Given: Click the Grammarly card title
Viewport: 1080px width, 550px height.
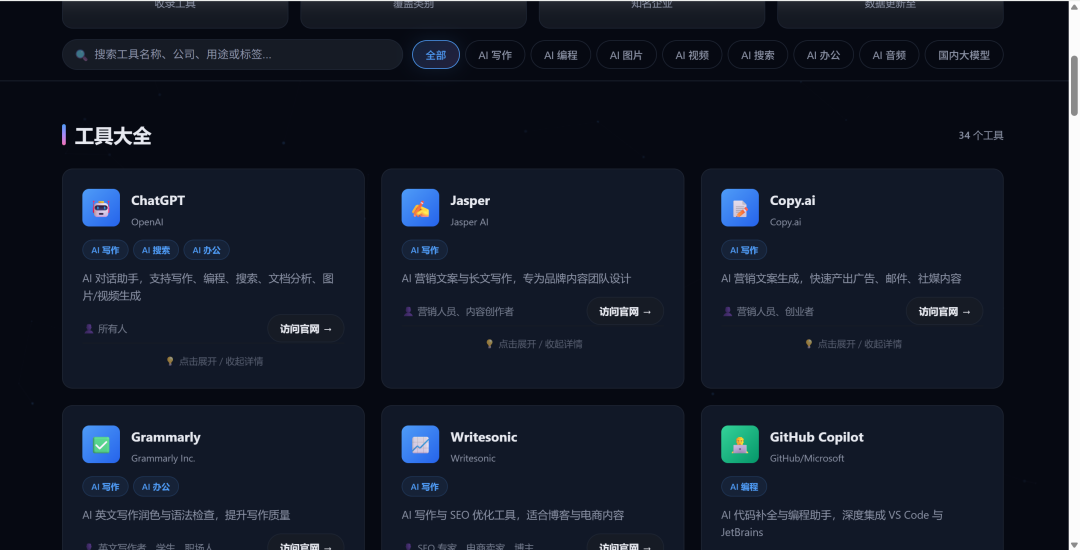Looking at the screenshot, I should point(165,437).
